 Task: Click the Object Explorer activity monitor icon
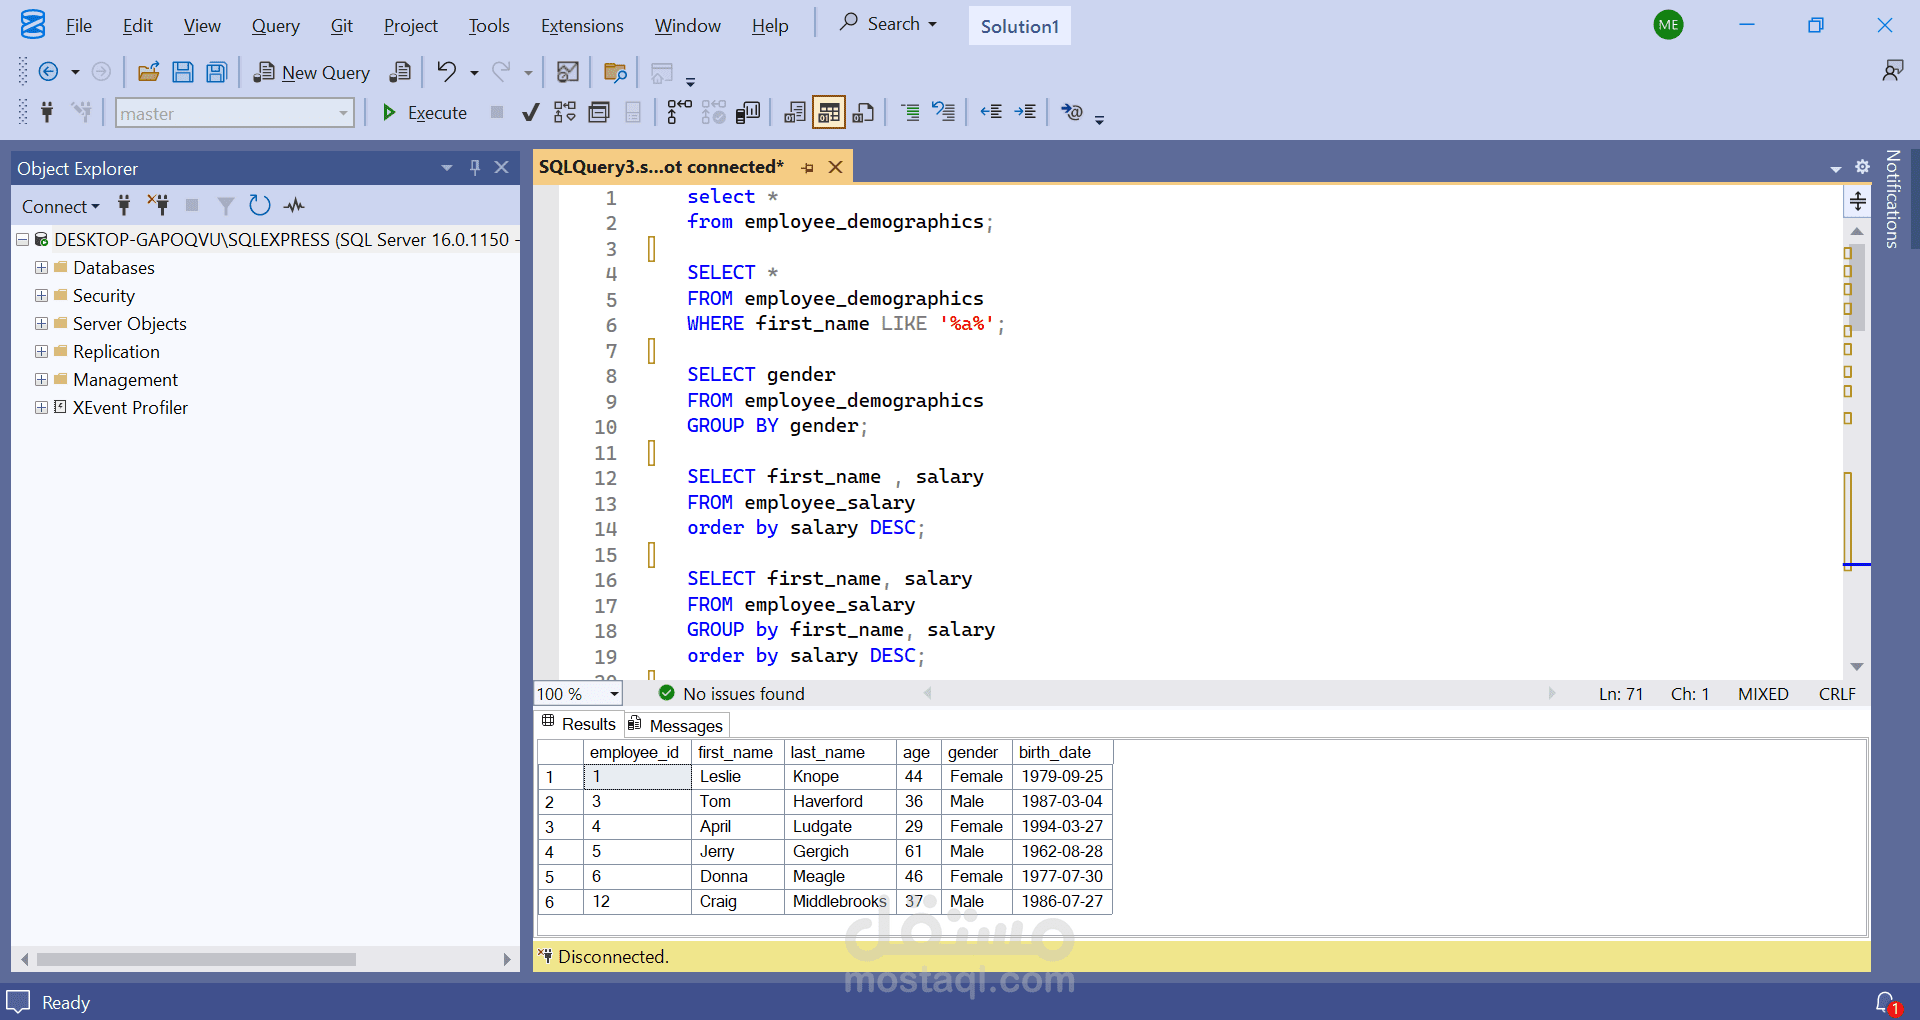[x=293, y=206]
